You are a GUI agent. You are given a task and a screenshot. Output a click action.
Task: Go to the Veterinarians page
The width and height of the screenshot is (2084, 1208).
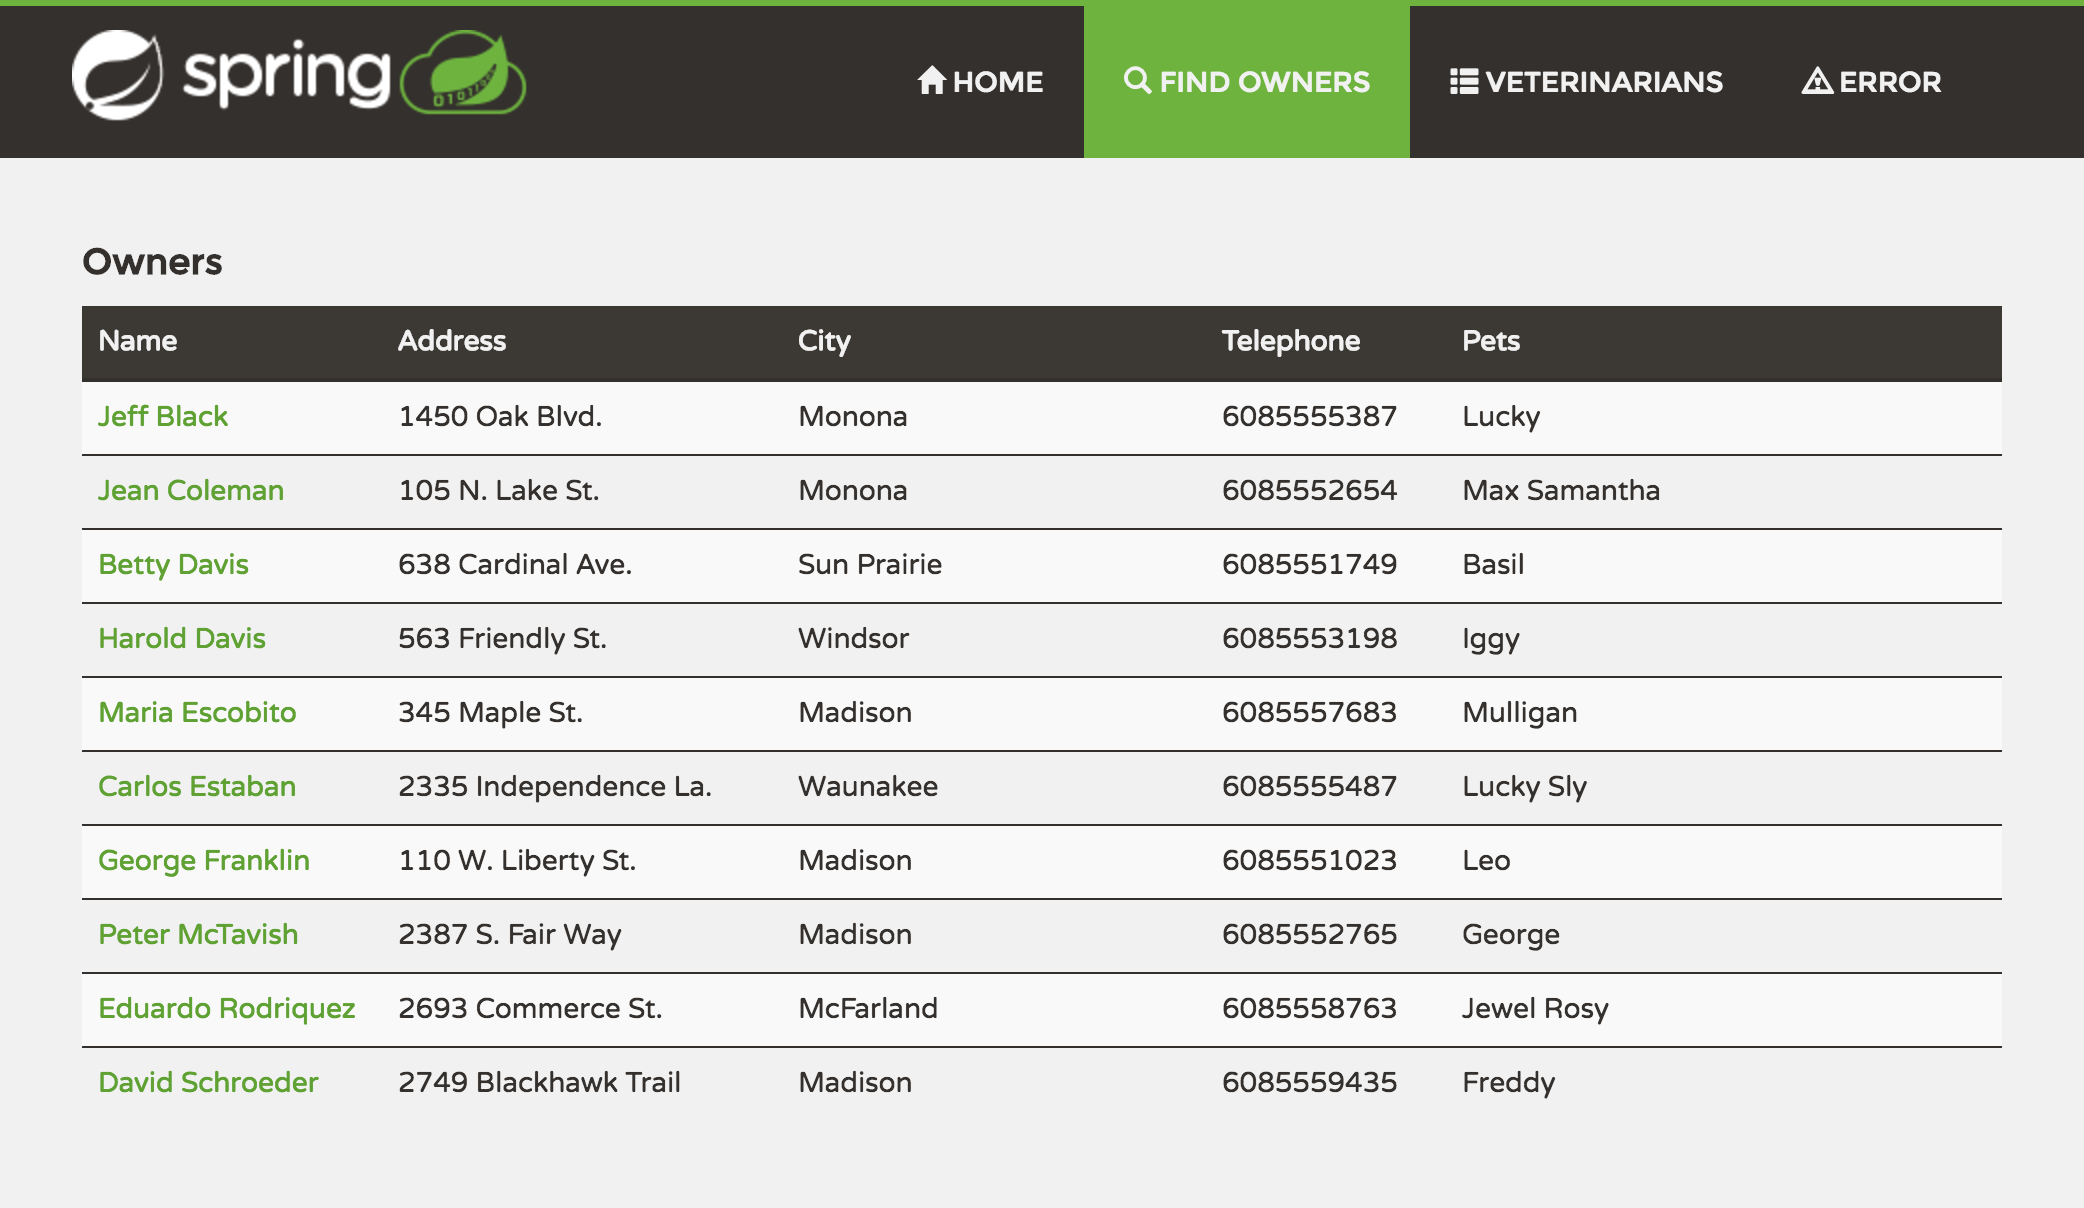click(1586, 82)
